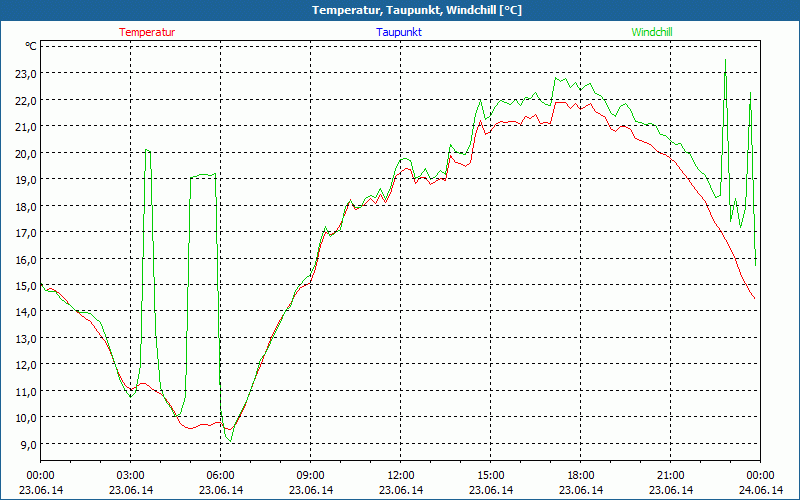Image resolution: width=800 pixels, height=500 pixels.
Task: Click the '9,0' y-axis value
Action: coord(29,445)
